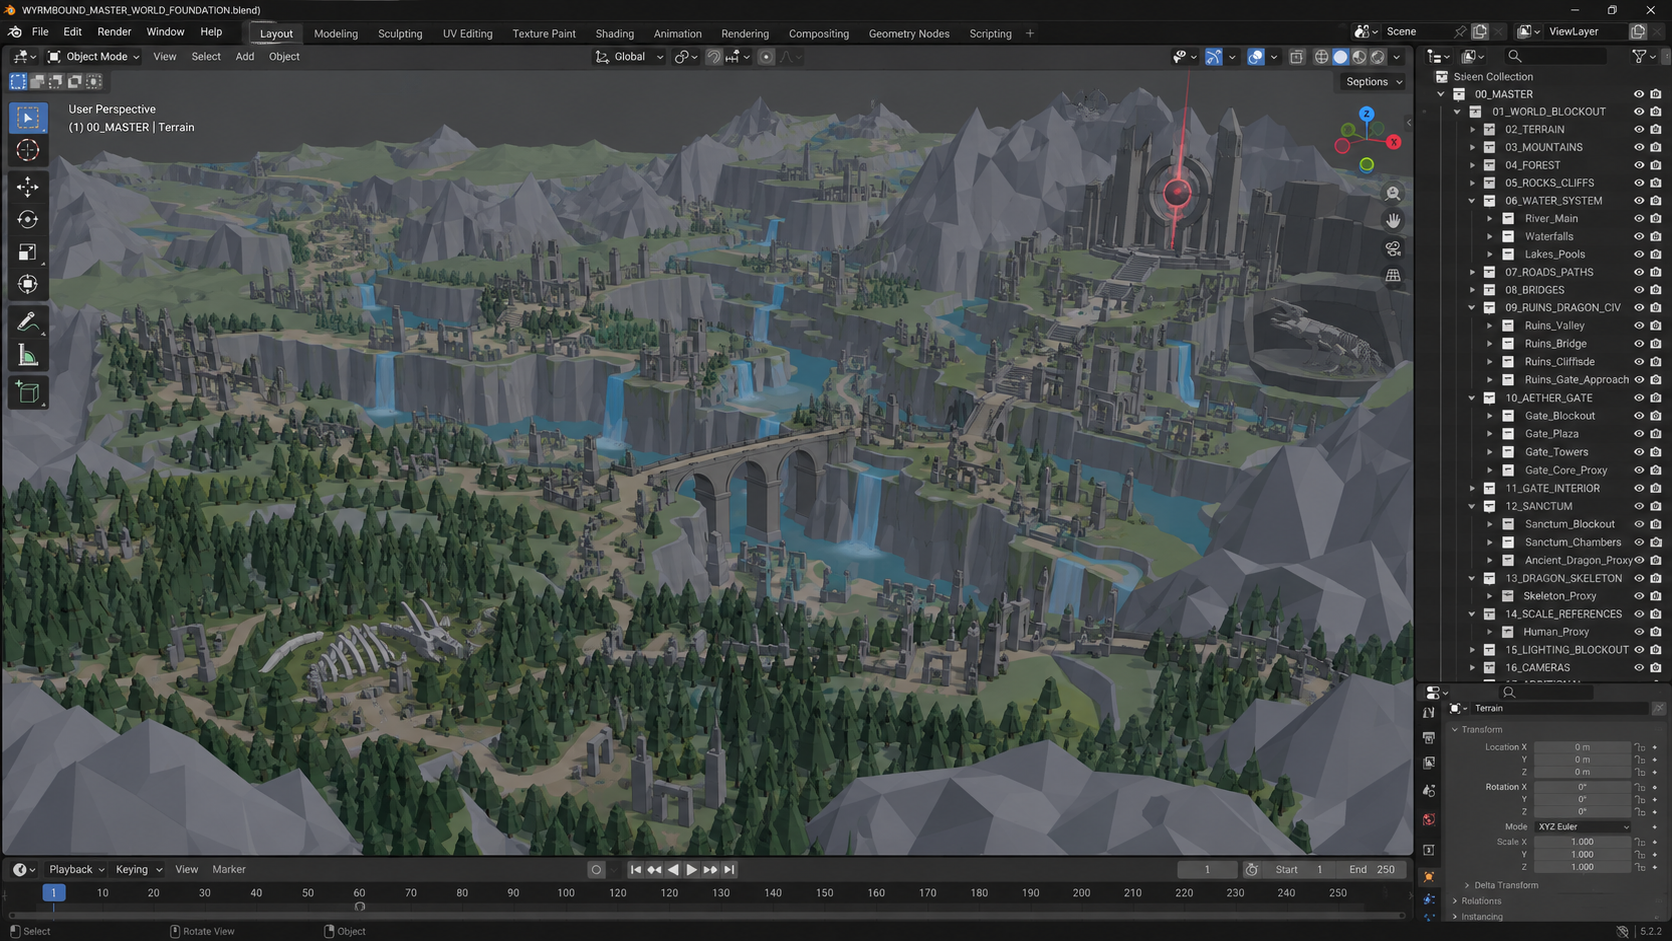Toggle visibility of Gate_Plaza
Image resolution: width=1672 pixels, height=941 pixels.
pos(1639,434)
